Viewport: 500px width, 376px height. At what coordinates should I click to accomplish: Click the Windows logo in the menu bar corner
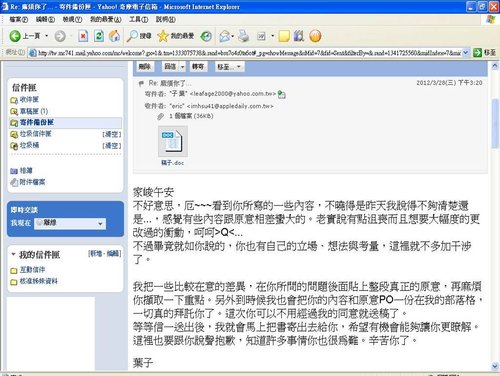click(x=491, y=19)
